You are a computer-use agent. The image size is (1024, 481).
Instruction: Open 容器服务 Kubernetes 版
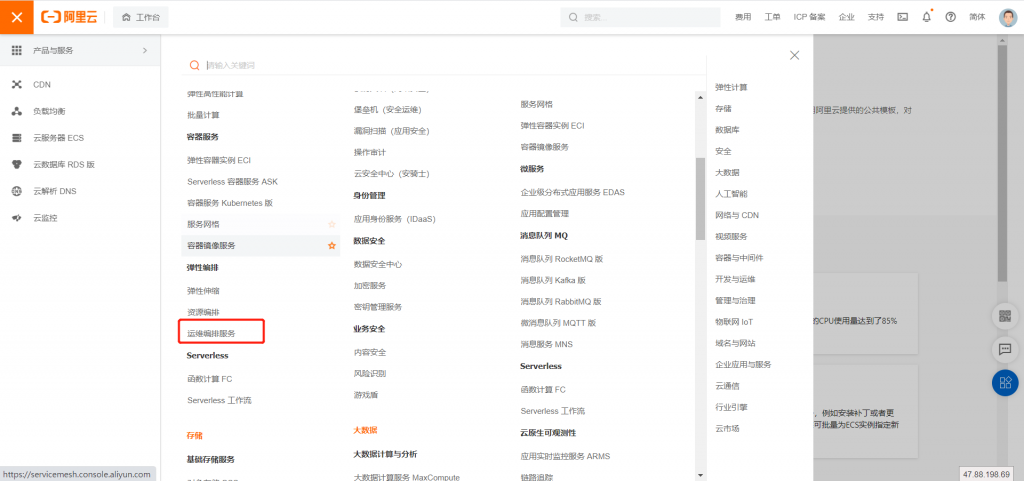click(x=230, y=203)
